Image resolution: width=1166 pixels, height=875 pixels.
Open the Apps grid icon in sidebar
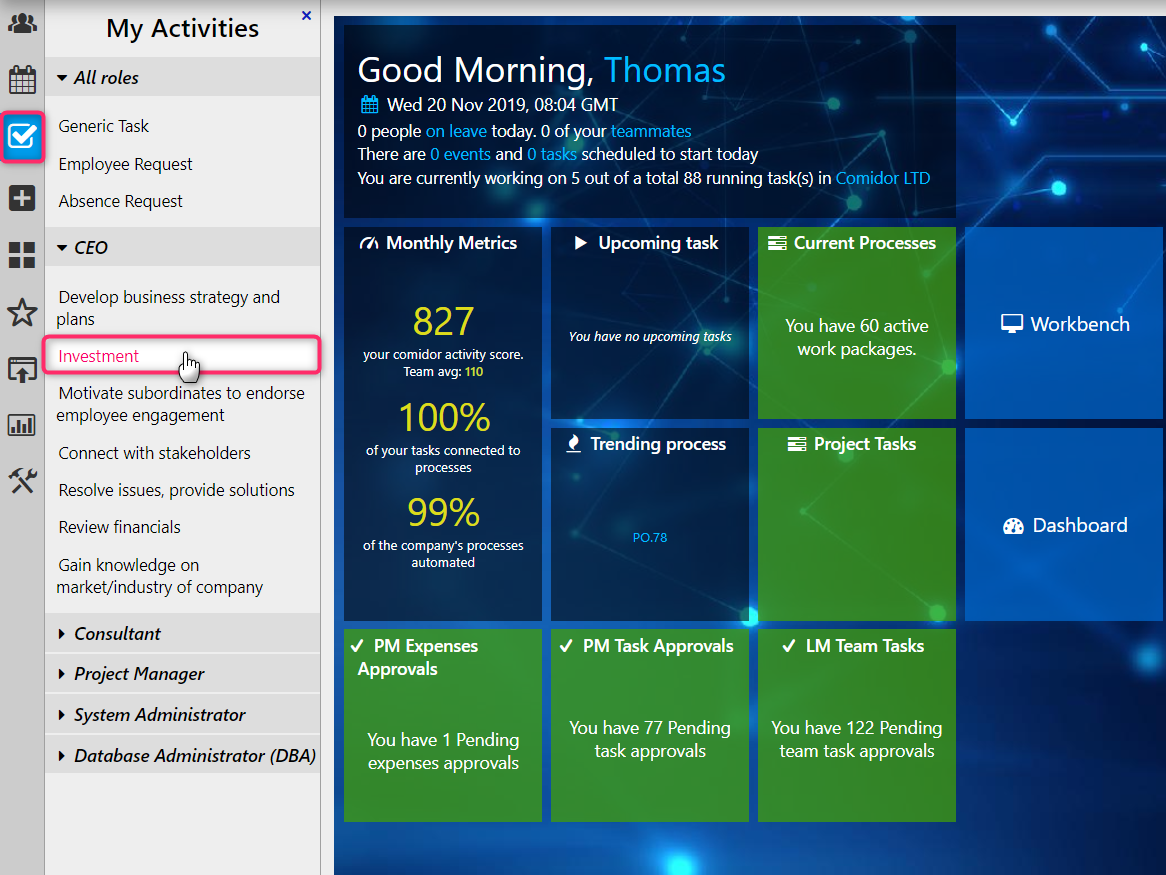click(x=21, y=255)
